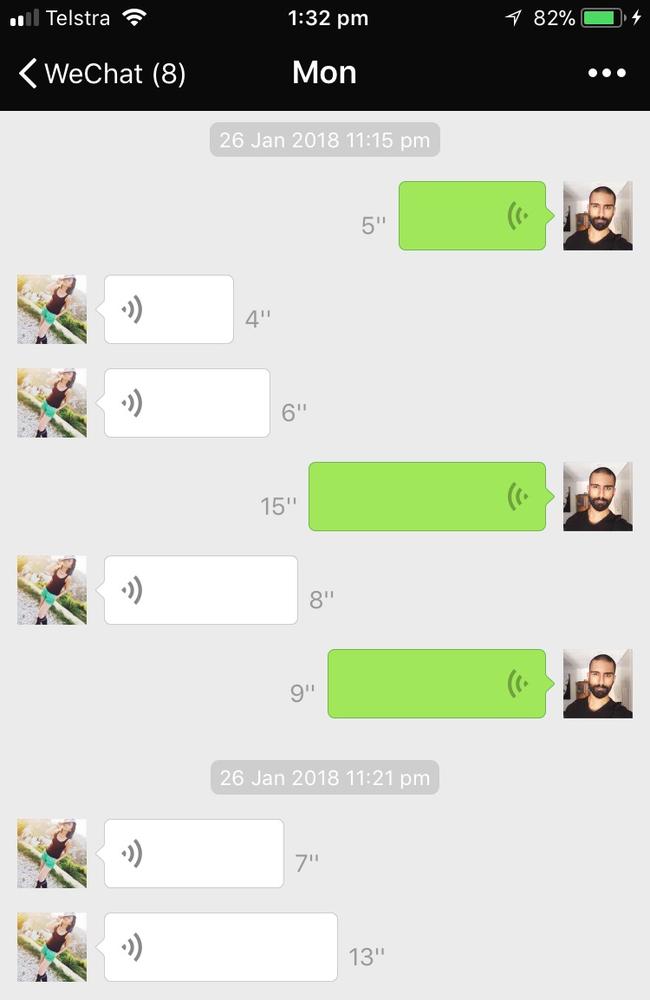Play the received 4-second voice message
The image size is (650, 1000).
pos(166,309)
